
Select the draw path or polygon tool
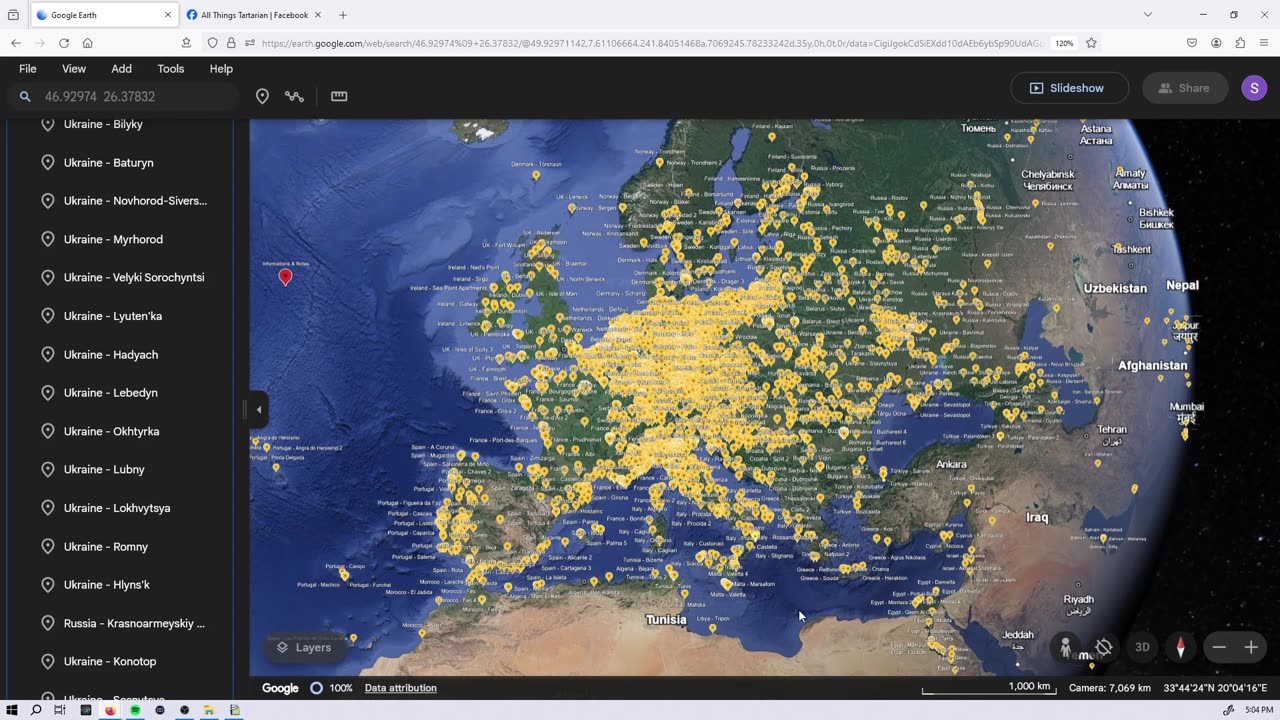point(294,96)
